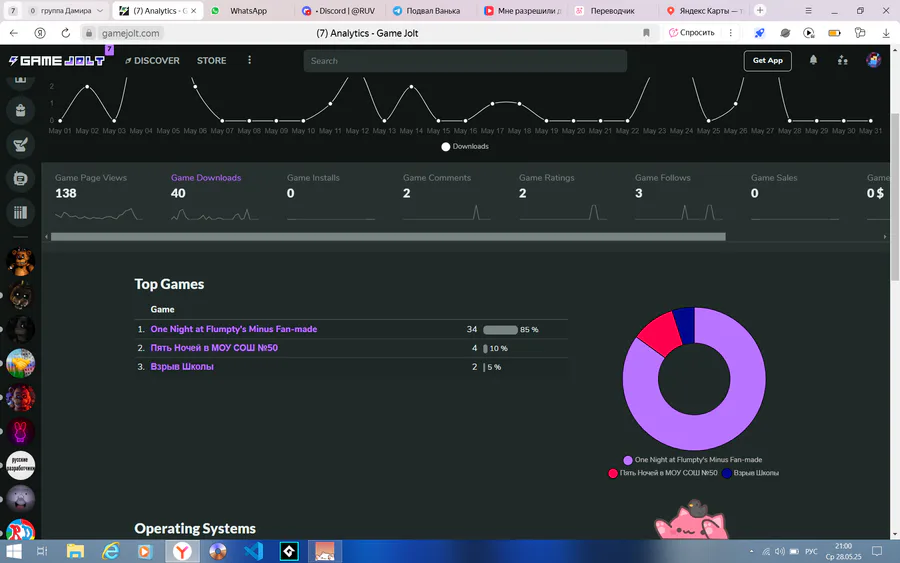900x563 pixels.
Task: Select the Game Sales metric
Action: 794,198
